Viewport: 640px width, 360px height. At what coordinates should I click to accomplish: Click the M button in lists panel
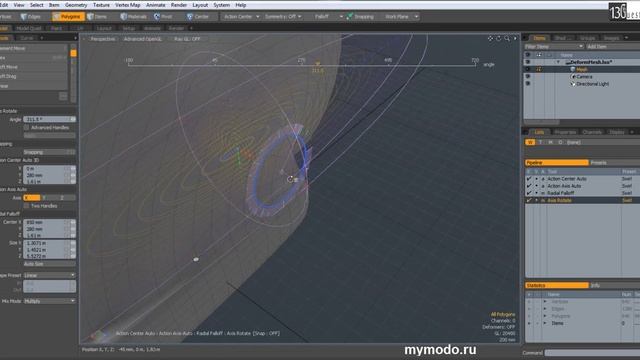[550, 142]
